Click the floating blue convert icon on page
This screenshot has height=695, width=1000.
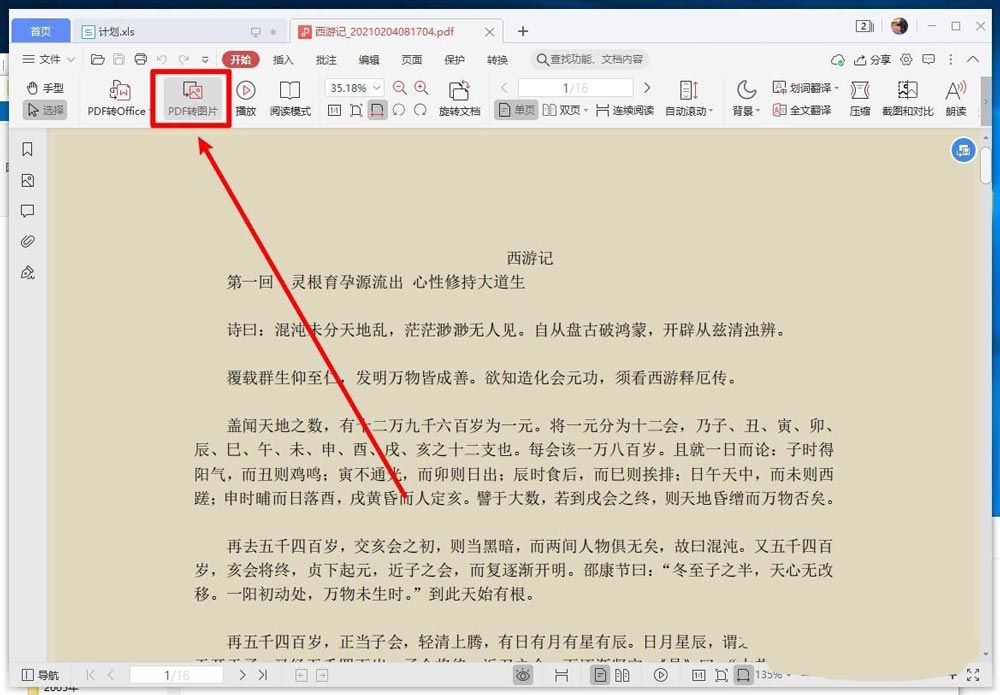coord(963,150)
